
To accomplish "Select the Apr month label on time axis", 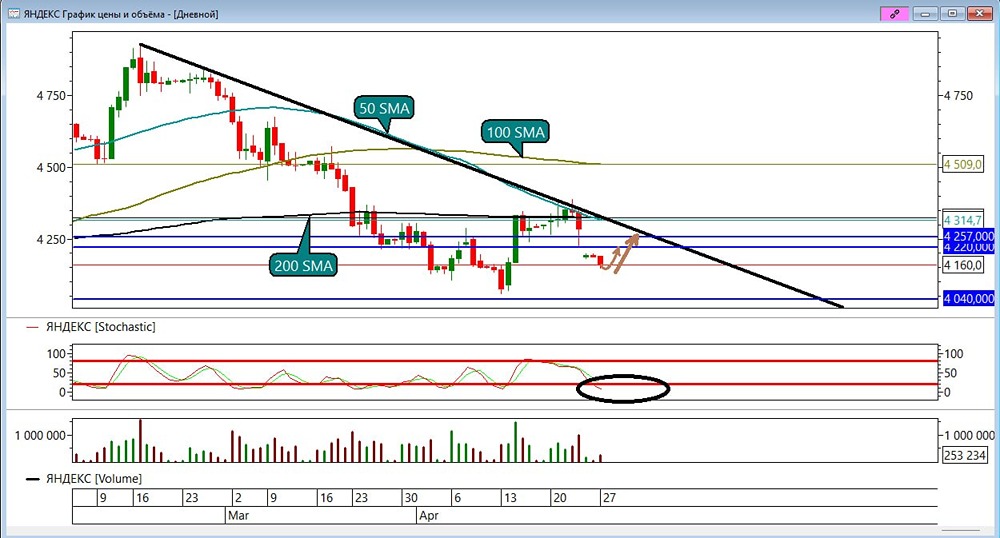I will 429,515.
